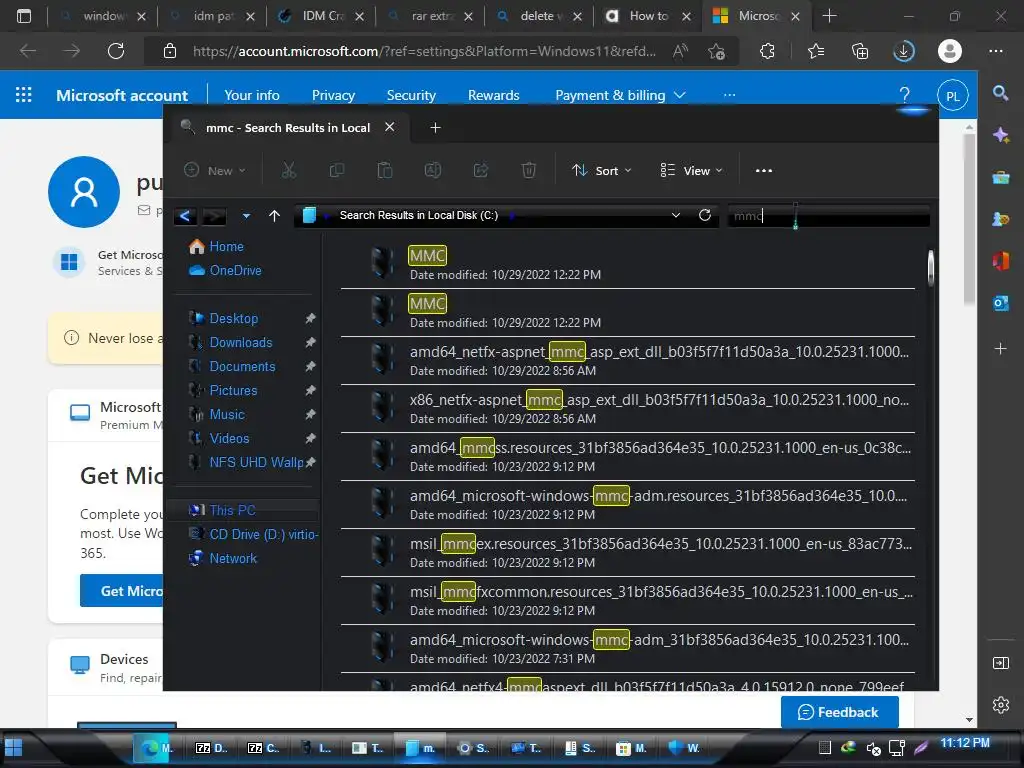1024x768 pixels.
Task: Open Downloads in Explorer sidebar
Action: coord(231,342)
